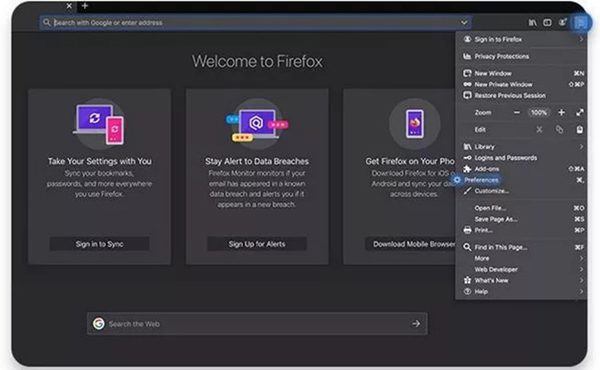The height and width of the screenshot is (370, 600).
Task: Click the Download Mobile Browser button
Action: pyautogui.click(x=410, y=244)
